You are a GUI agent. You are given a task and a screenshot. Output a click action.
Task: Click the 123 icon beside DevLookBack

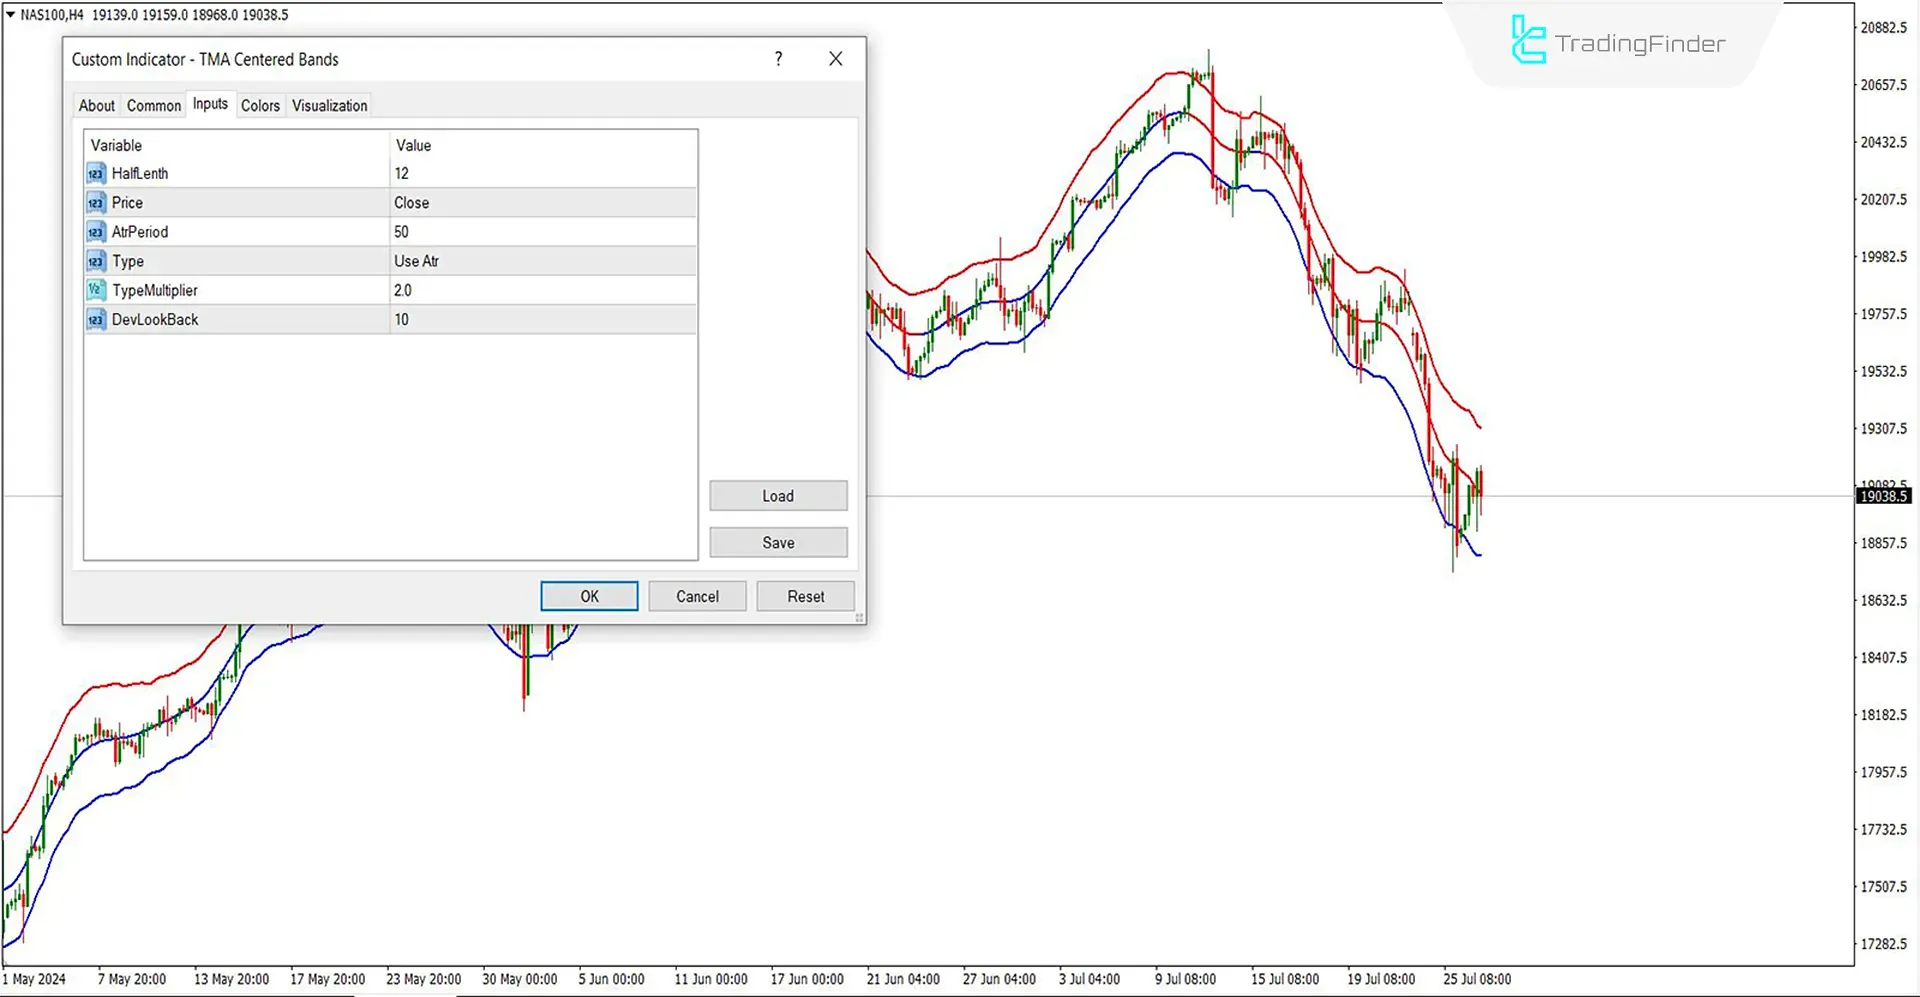point(96,319)
